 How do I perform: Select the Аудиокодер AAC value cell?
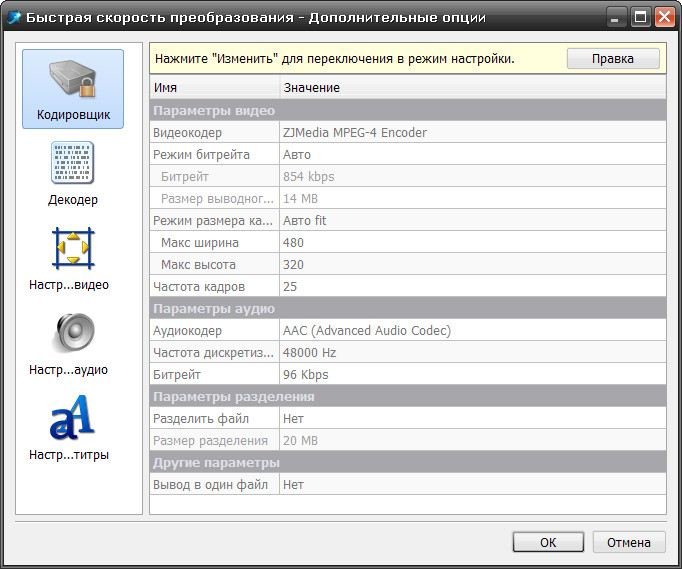473,330
